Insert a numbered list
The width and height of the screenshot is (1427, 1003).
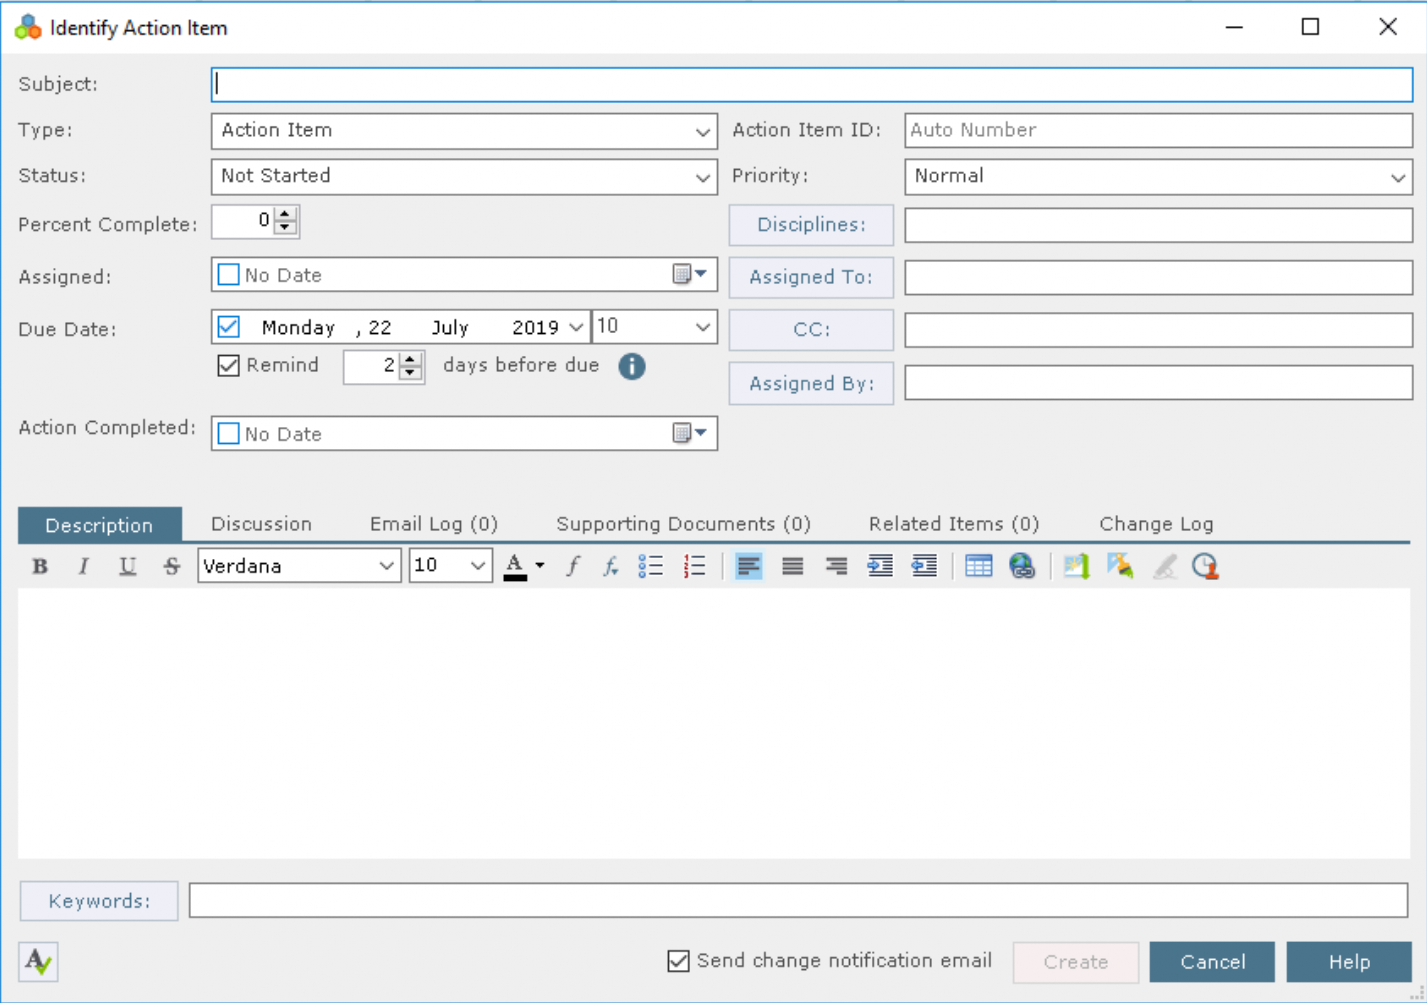(695, 566)
